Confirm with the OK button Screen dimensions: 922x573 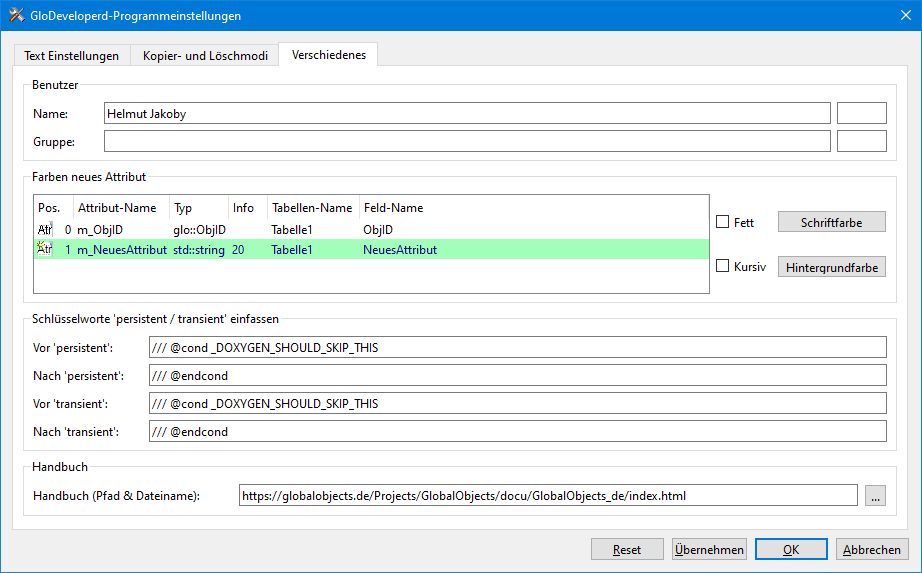[x=791, y=549]
